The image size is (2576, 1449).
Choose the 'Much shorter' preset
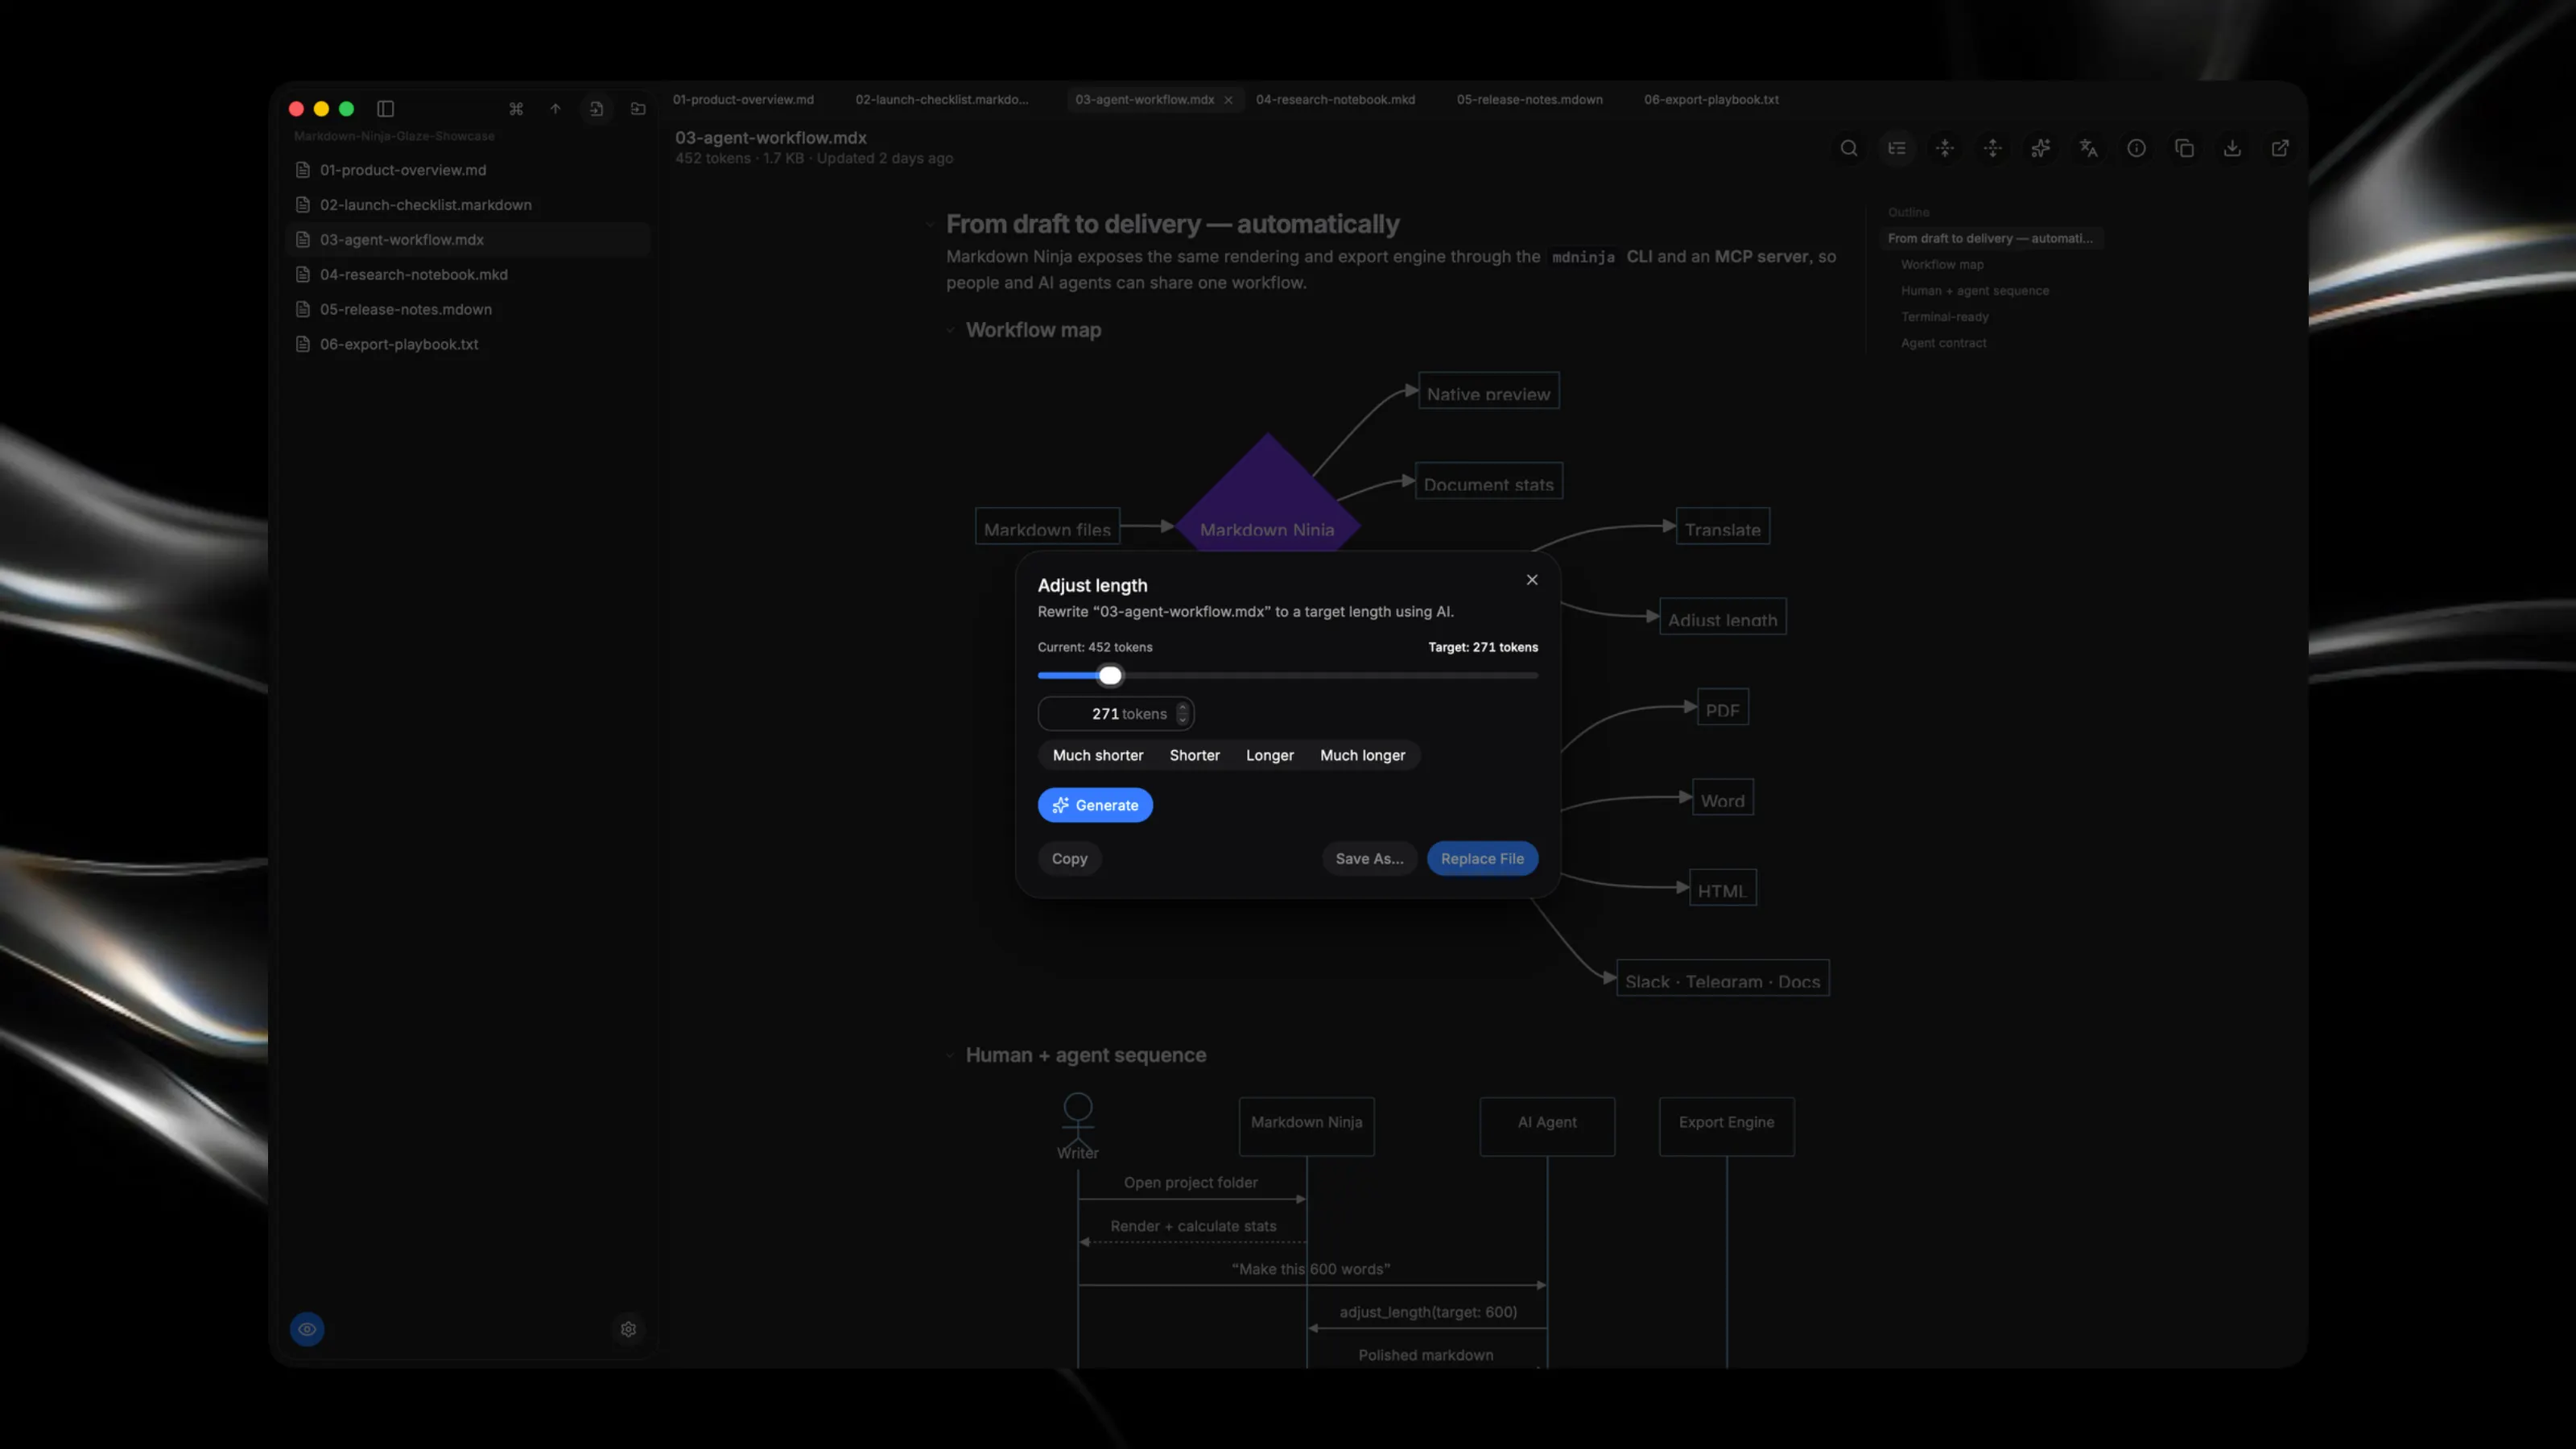point(1097,755)
